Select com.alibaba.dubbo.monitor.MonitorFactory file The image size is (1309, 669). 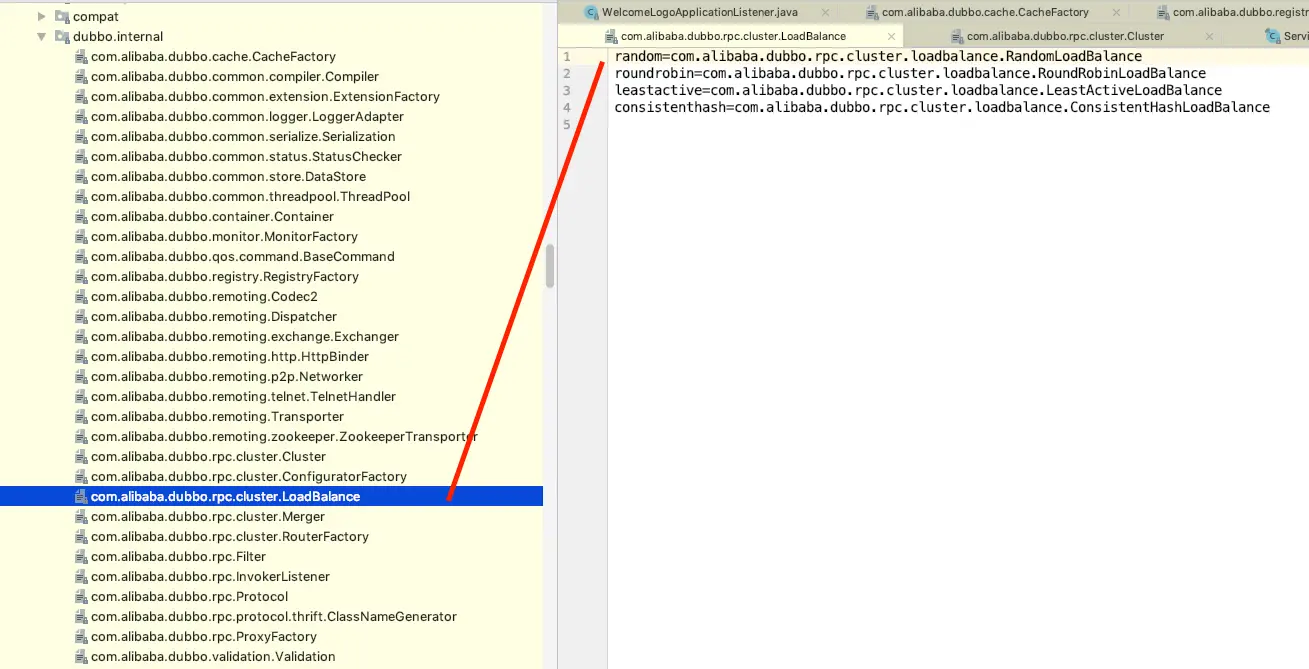tap(224, 237)
